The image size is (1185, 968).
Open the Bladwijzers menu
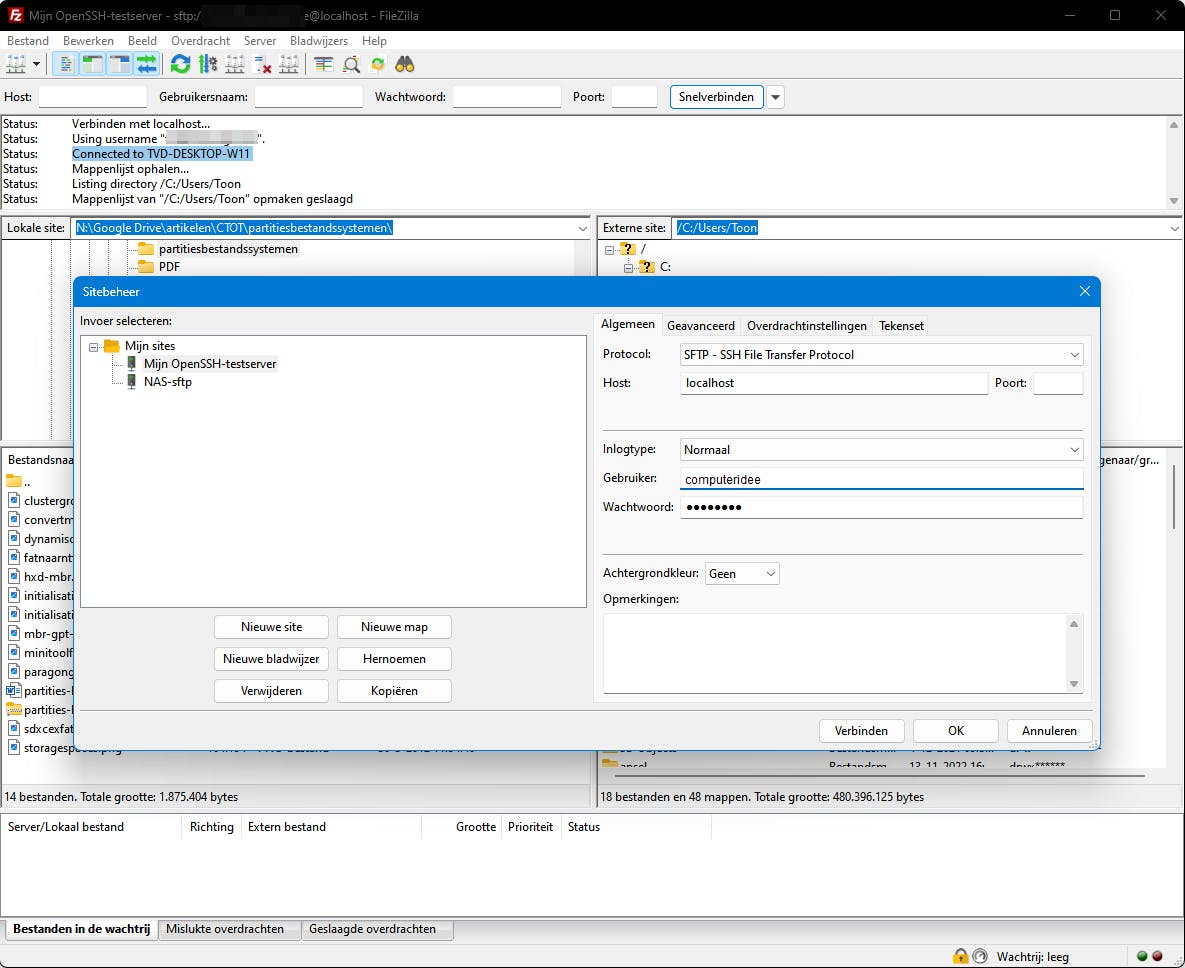click(x=318, y=41)
